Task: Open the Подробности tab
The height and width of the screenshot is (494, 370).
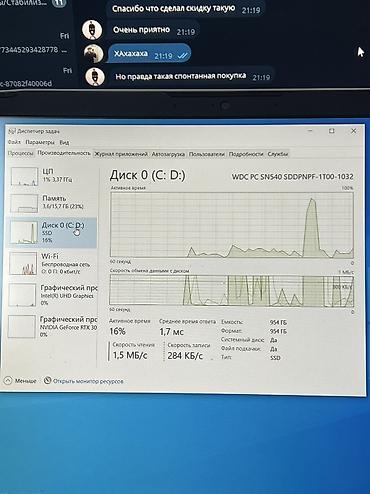Action: pyautogui.click(x=246, y=154)
